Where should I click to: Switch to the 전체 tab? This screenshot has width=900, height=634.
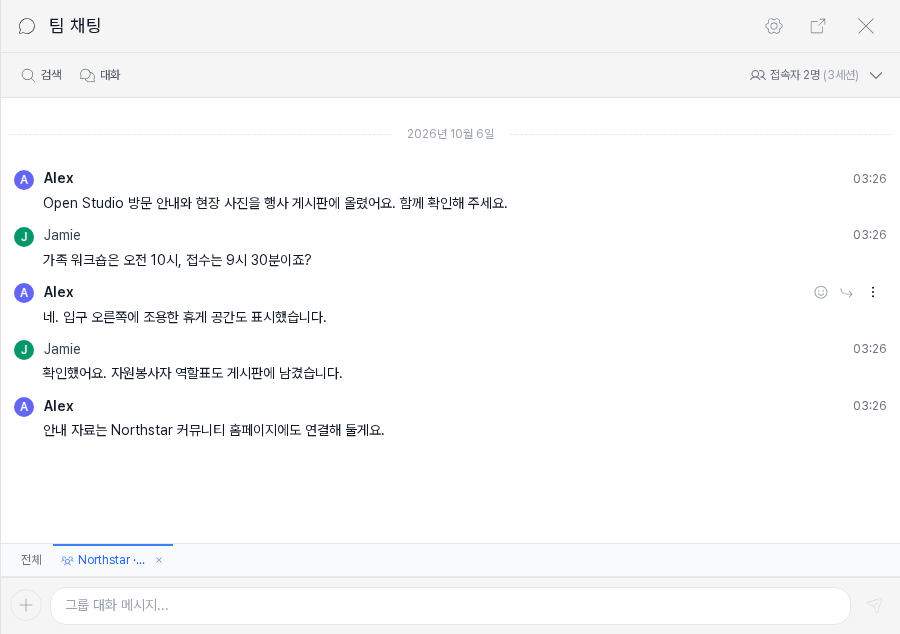tap(32, 560)
